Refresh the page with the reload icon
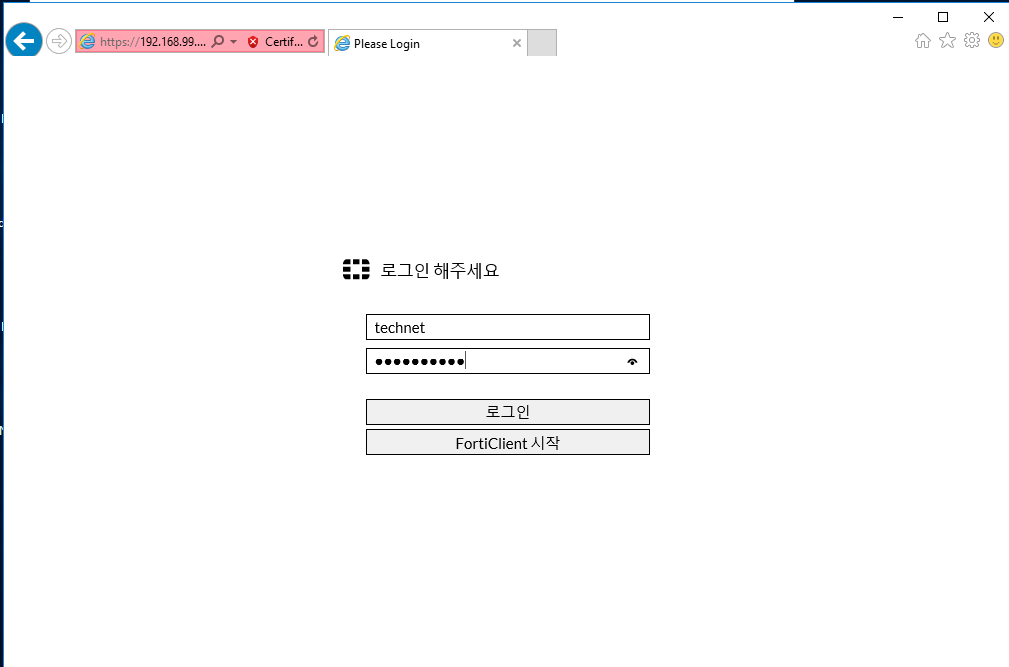This screenshot has height=667, width=1009. pyautogui.click(x=313, y=42)
